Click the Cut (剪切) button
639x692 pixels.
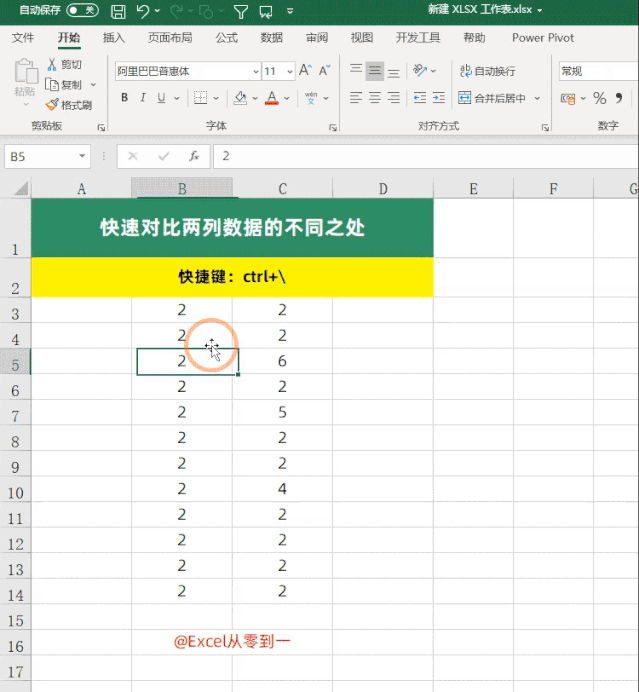click(x=64, y=64)
